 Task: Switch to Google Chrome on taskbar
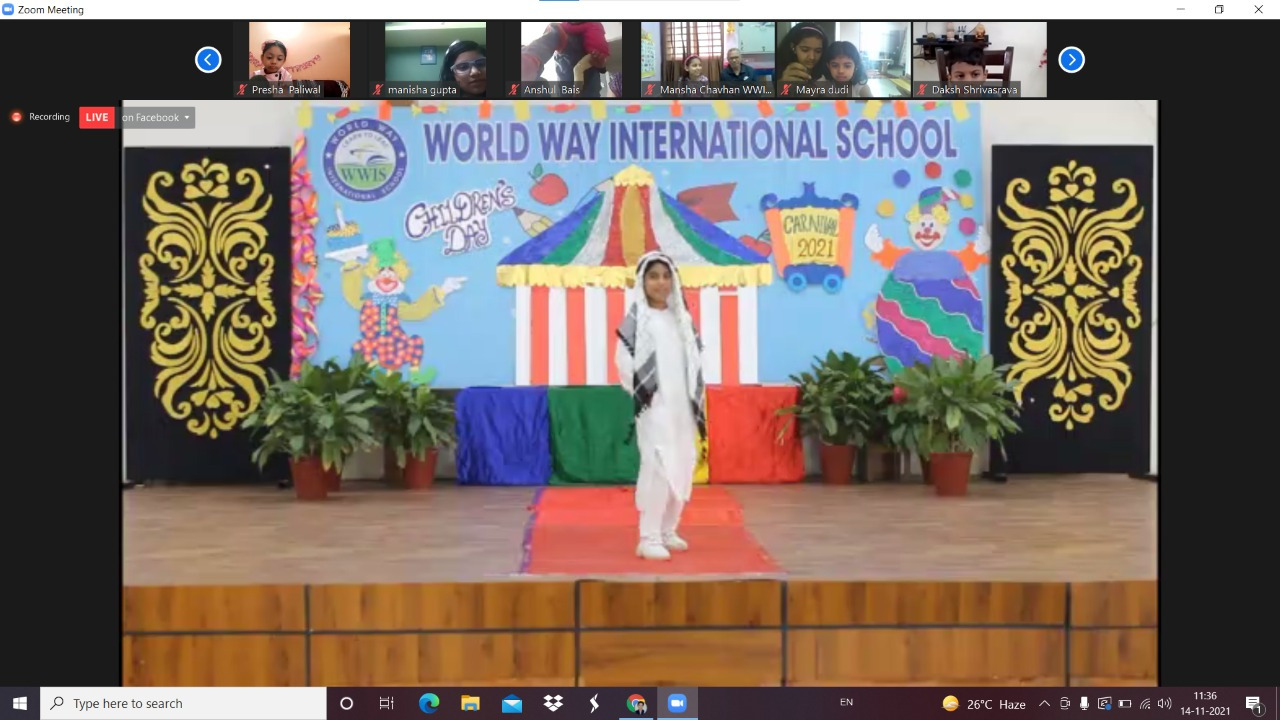[x=636, y=704]
